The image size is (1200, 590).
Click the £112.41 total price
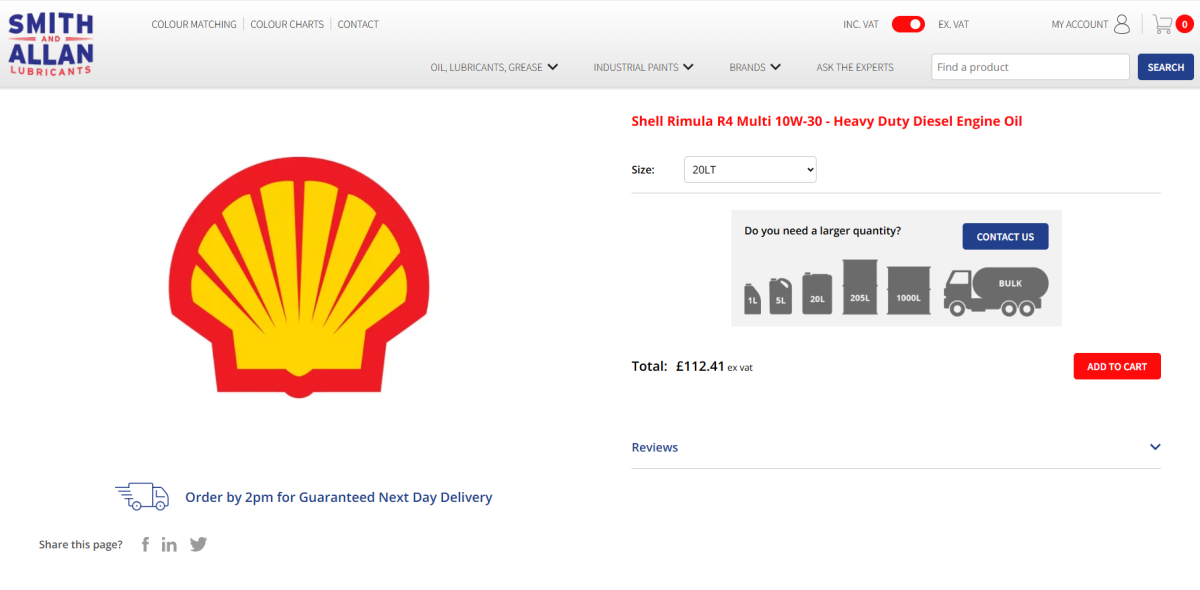click(x=700, y=366)
